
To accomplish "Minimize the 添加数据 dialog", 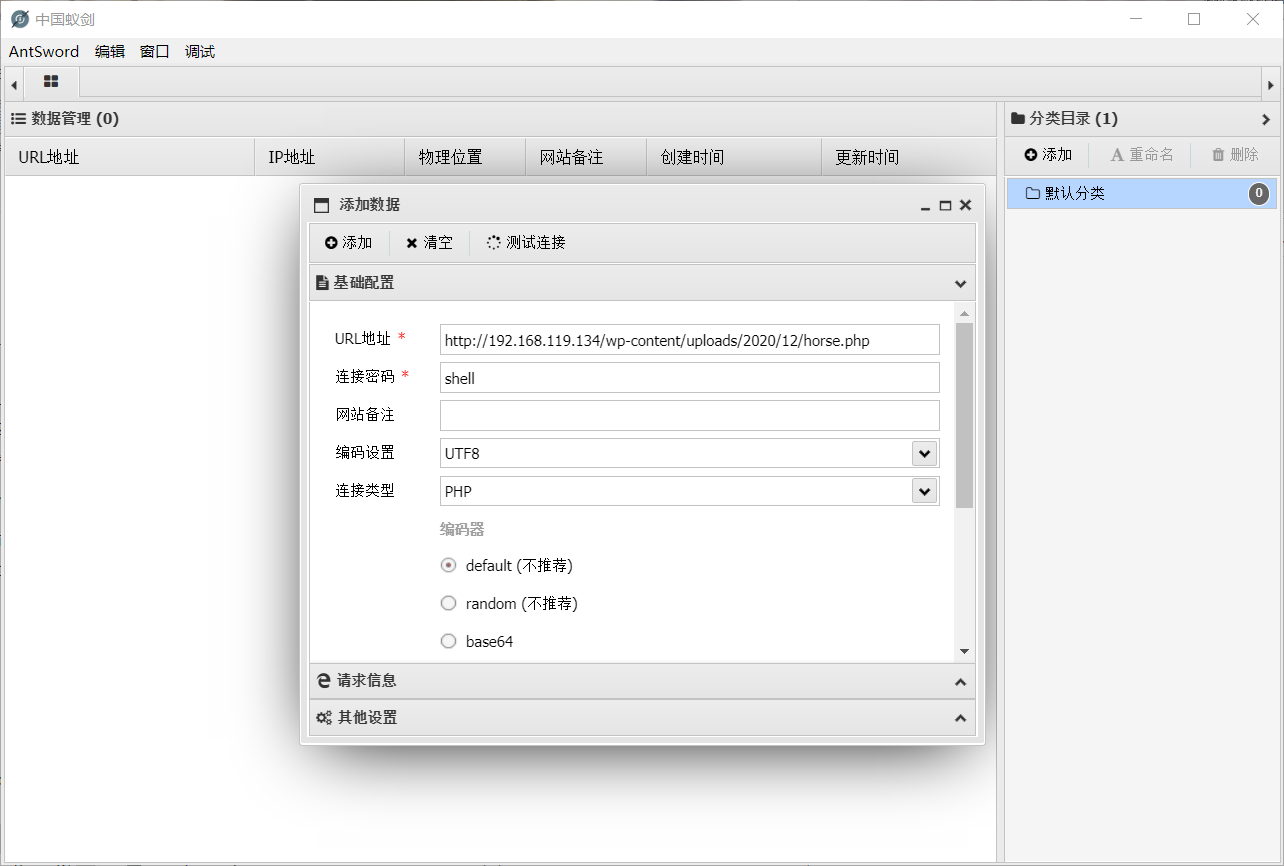I will click(925, 206).
